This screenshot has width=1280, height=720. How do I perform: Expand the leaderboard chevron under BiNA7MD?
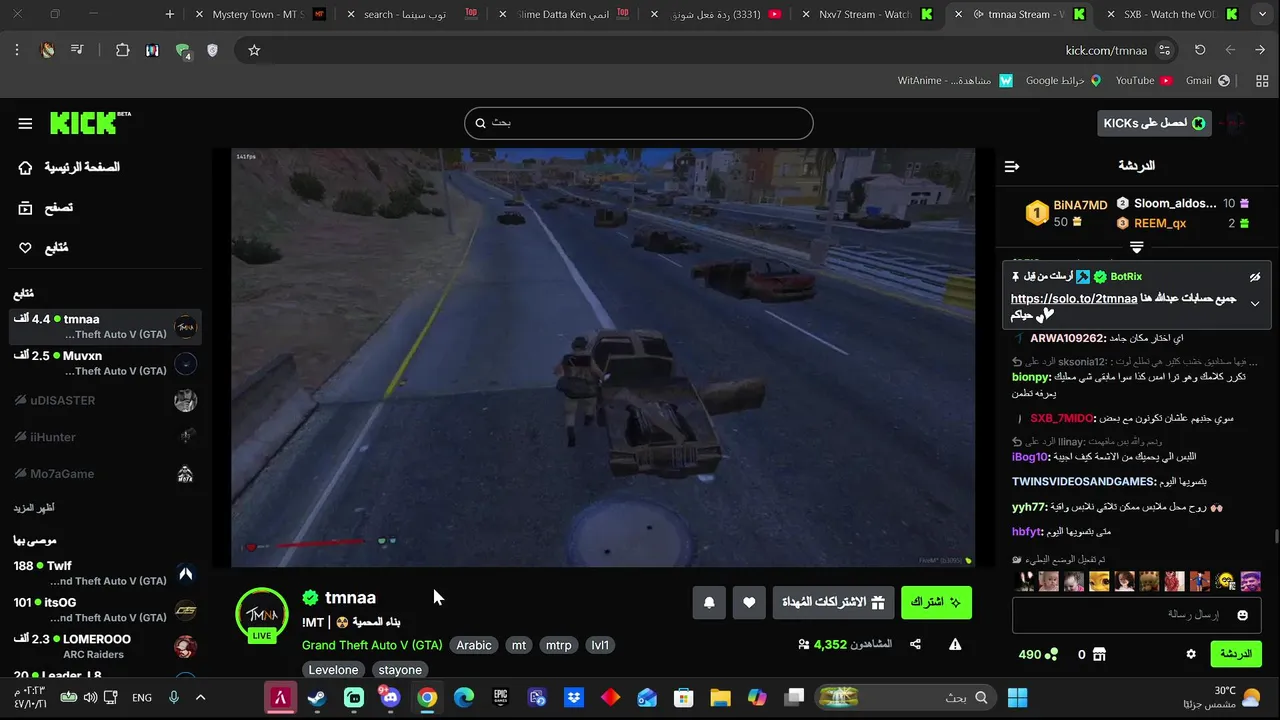[1137, 247]
